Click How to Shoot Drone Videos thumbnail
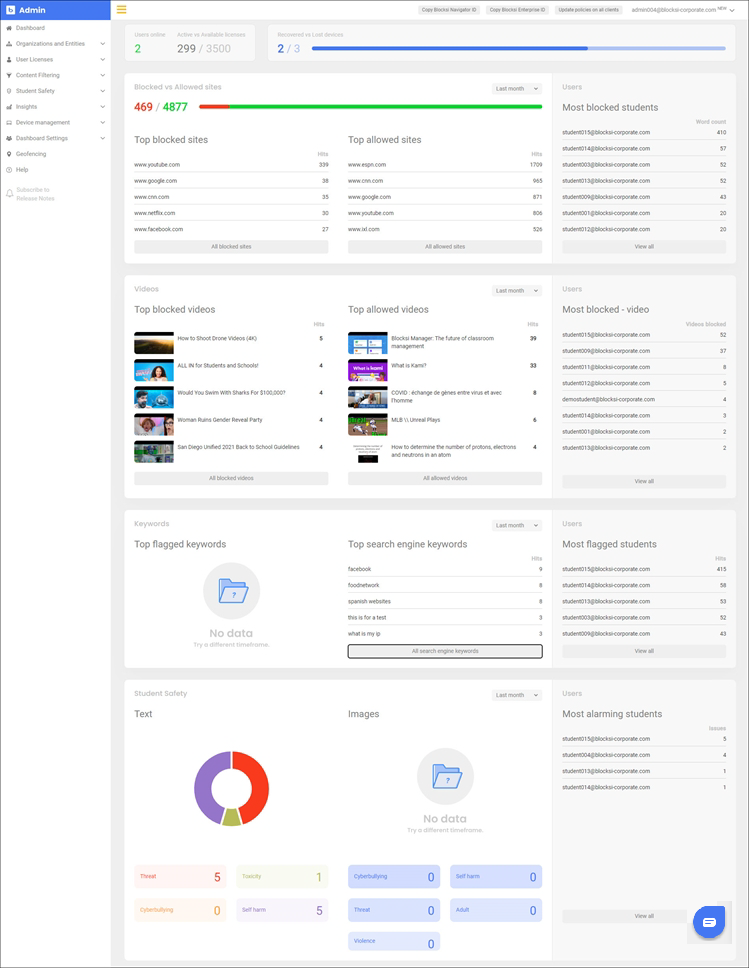This screenshot has width=749, height=968. (x=154, y=343)
